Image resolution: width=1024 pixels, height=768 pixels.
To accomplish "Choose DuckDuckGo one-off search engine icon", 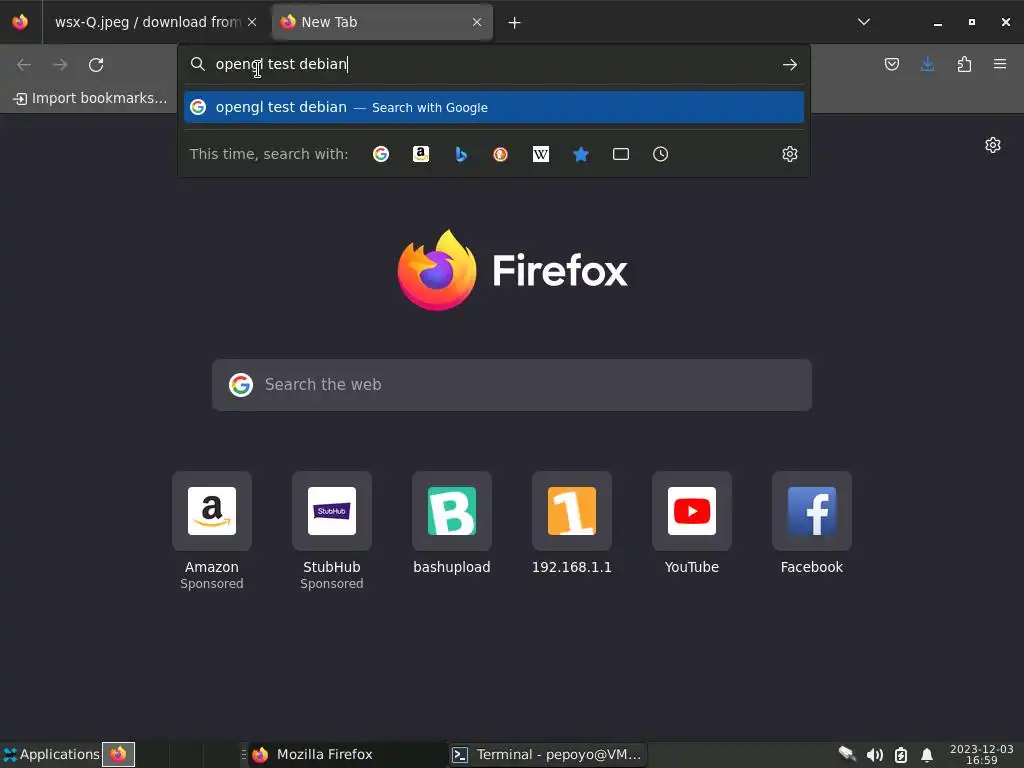I will 501,154.
